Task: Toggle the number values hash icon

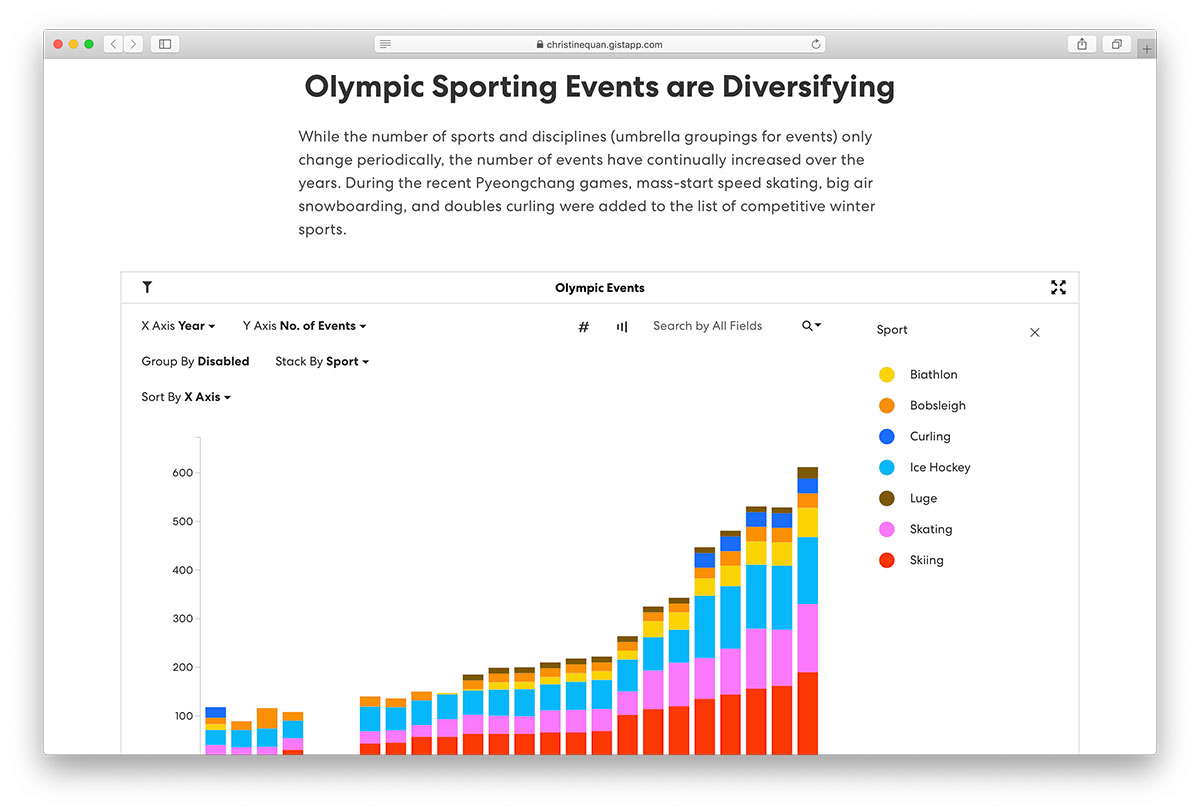Action: (584, 326)
